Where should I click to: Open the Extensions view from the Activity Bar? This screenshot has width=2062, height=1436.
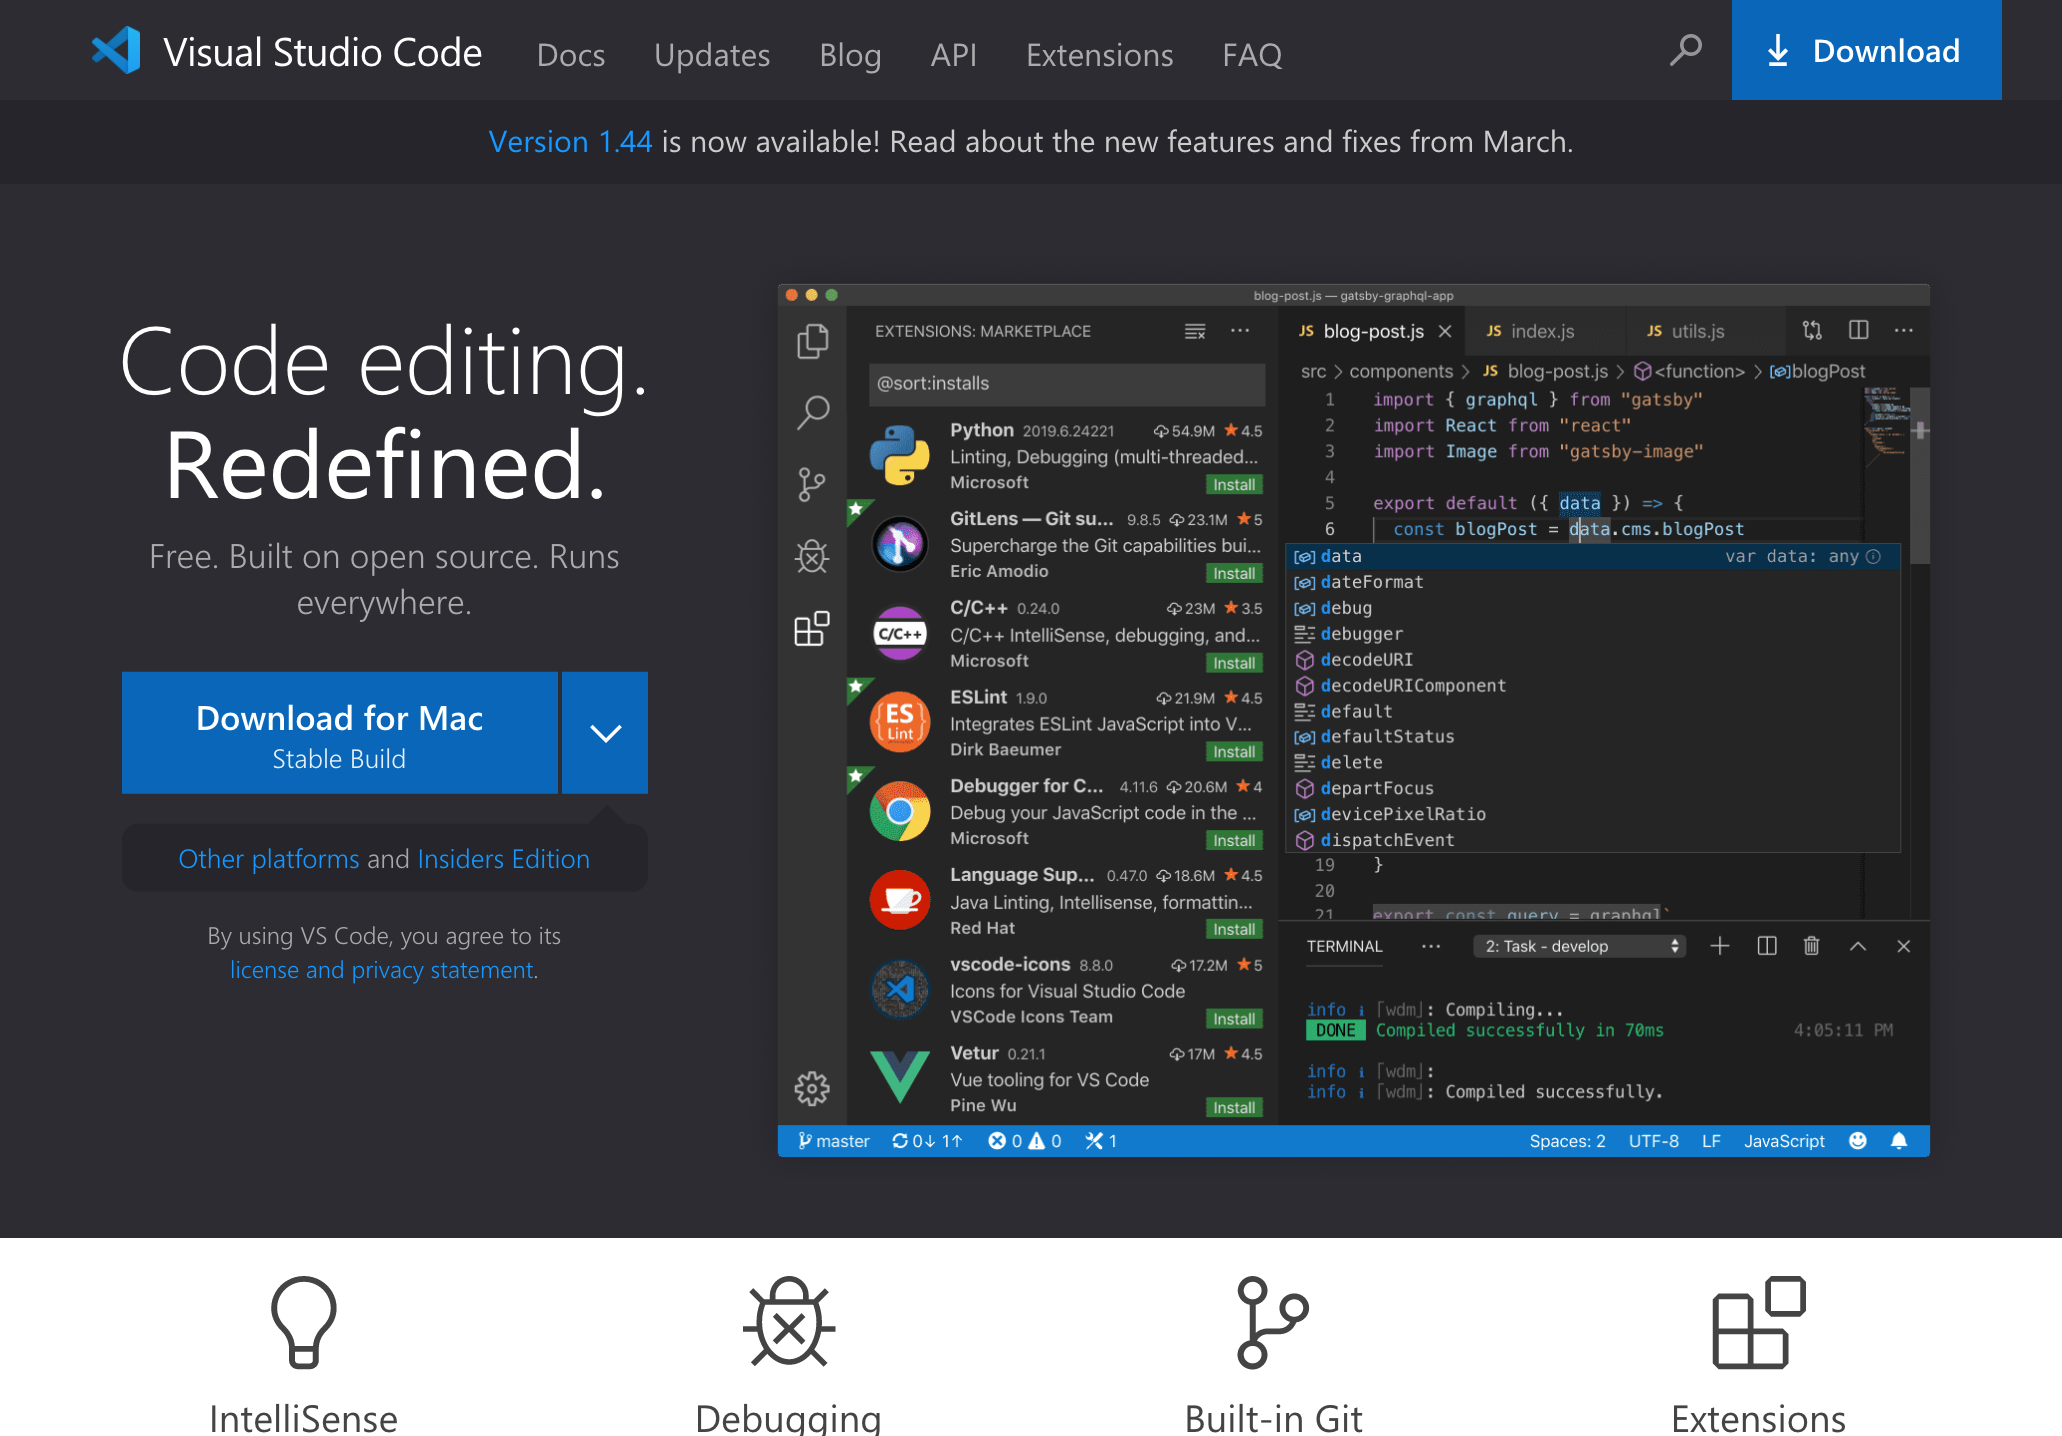point(811,630)
